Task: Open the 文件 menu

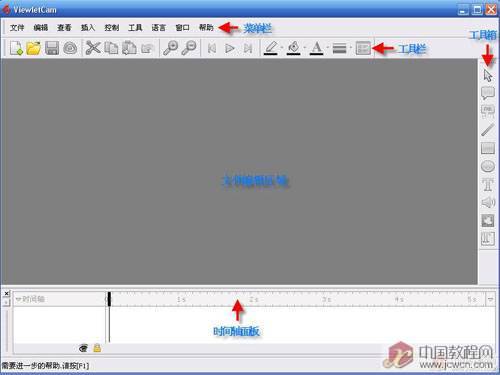Action: [x=17, y=28]
